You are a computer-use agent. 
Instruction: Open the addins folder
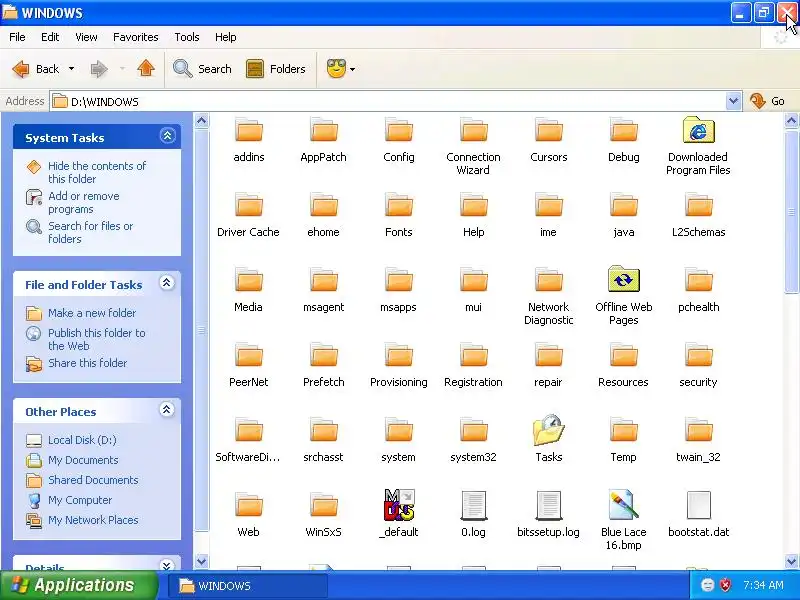pos(248,140)
